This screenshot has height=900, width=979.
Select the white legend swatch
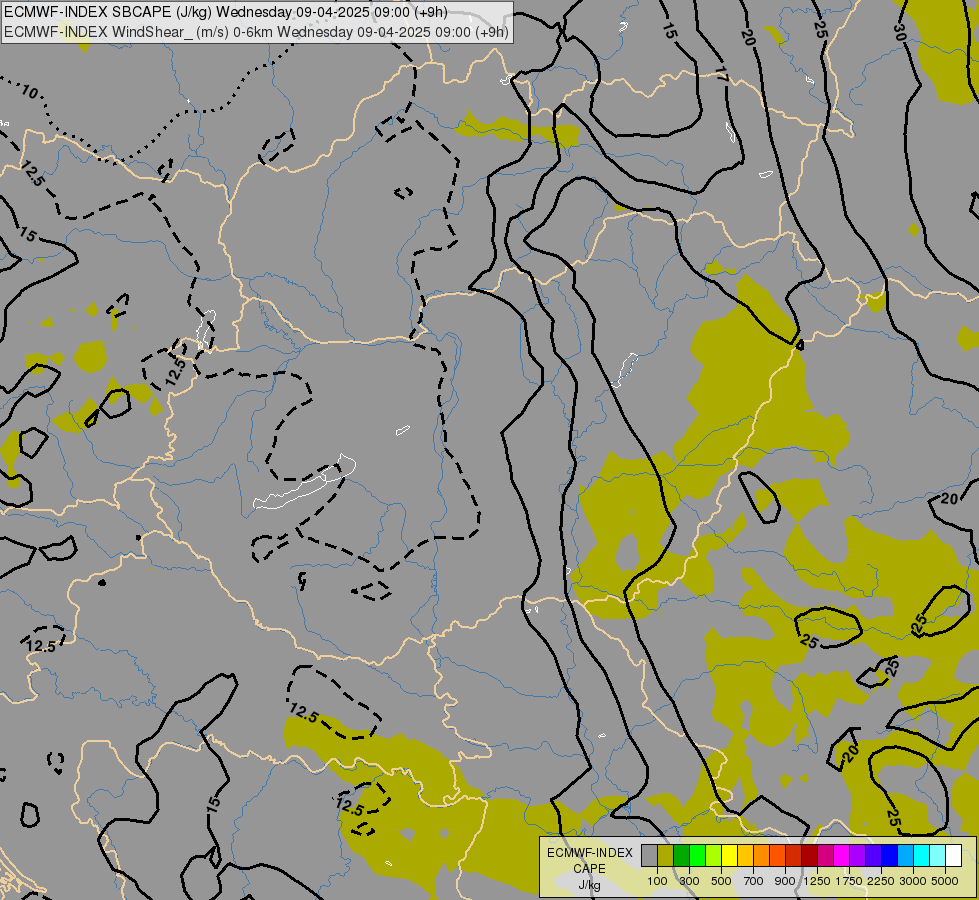pyautogui.click(x=953, y=855)
